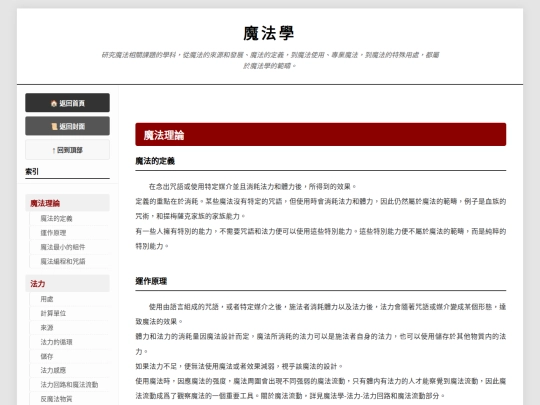Click the 魔法的定義 heading in the article
540x405 pixels.
pos(155,161)
